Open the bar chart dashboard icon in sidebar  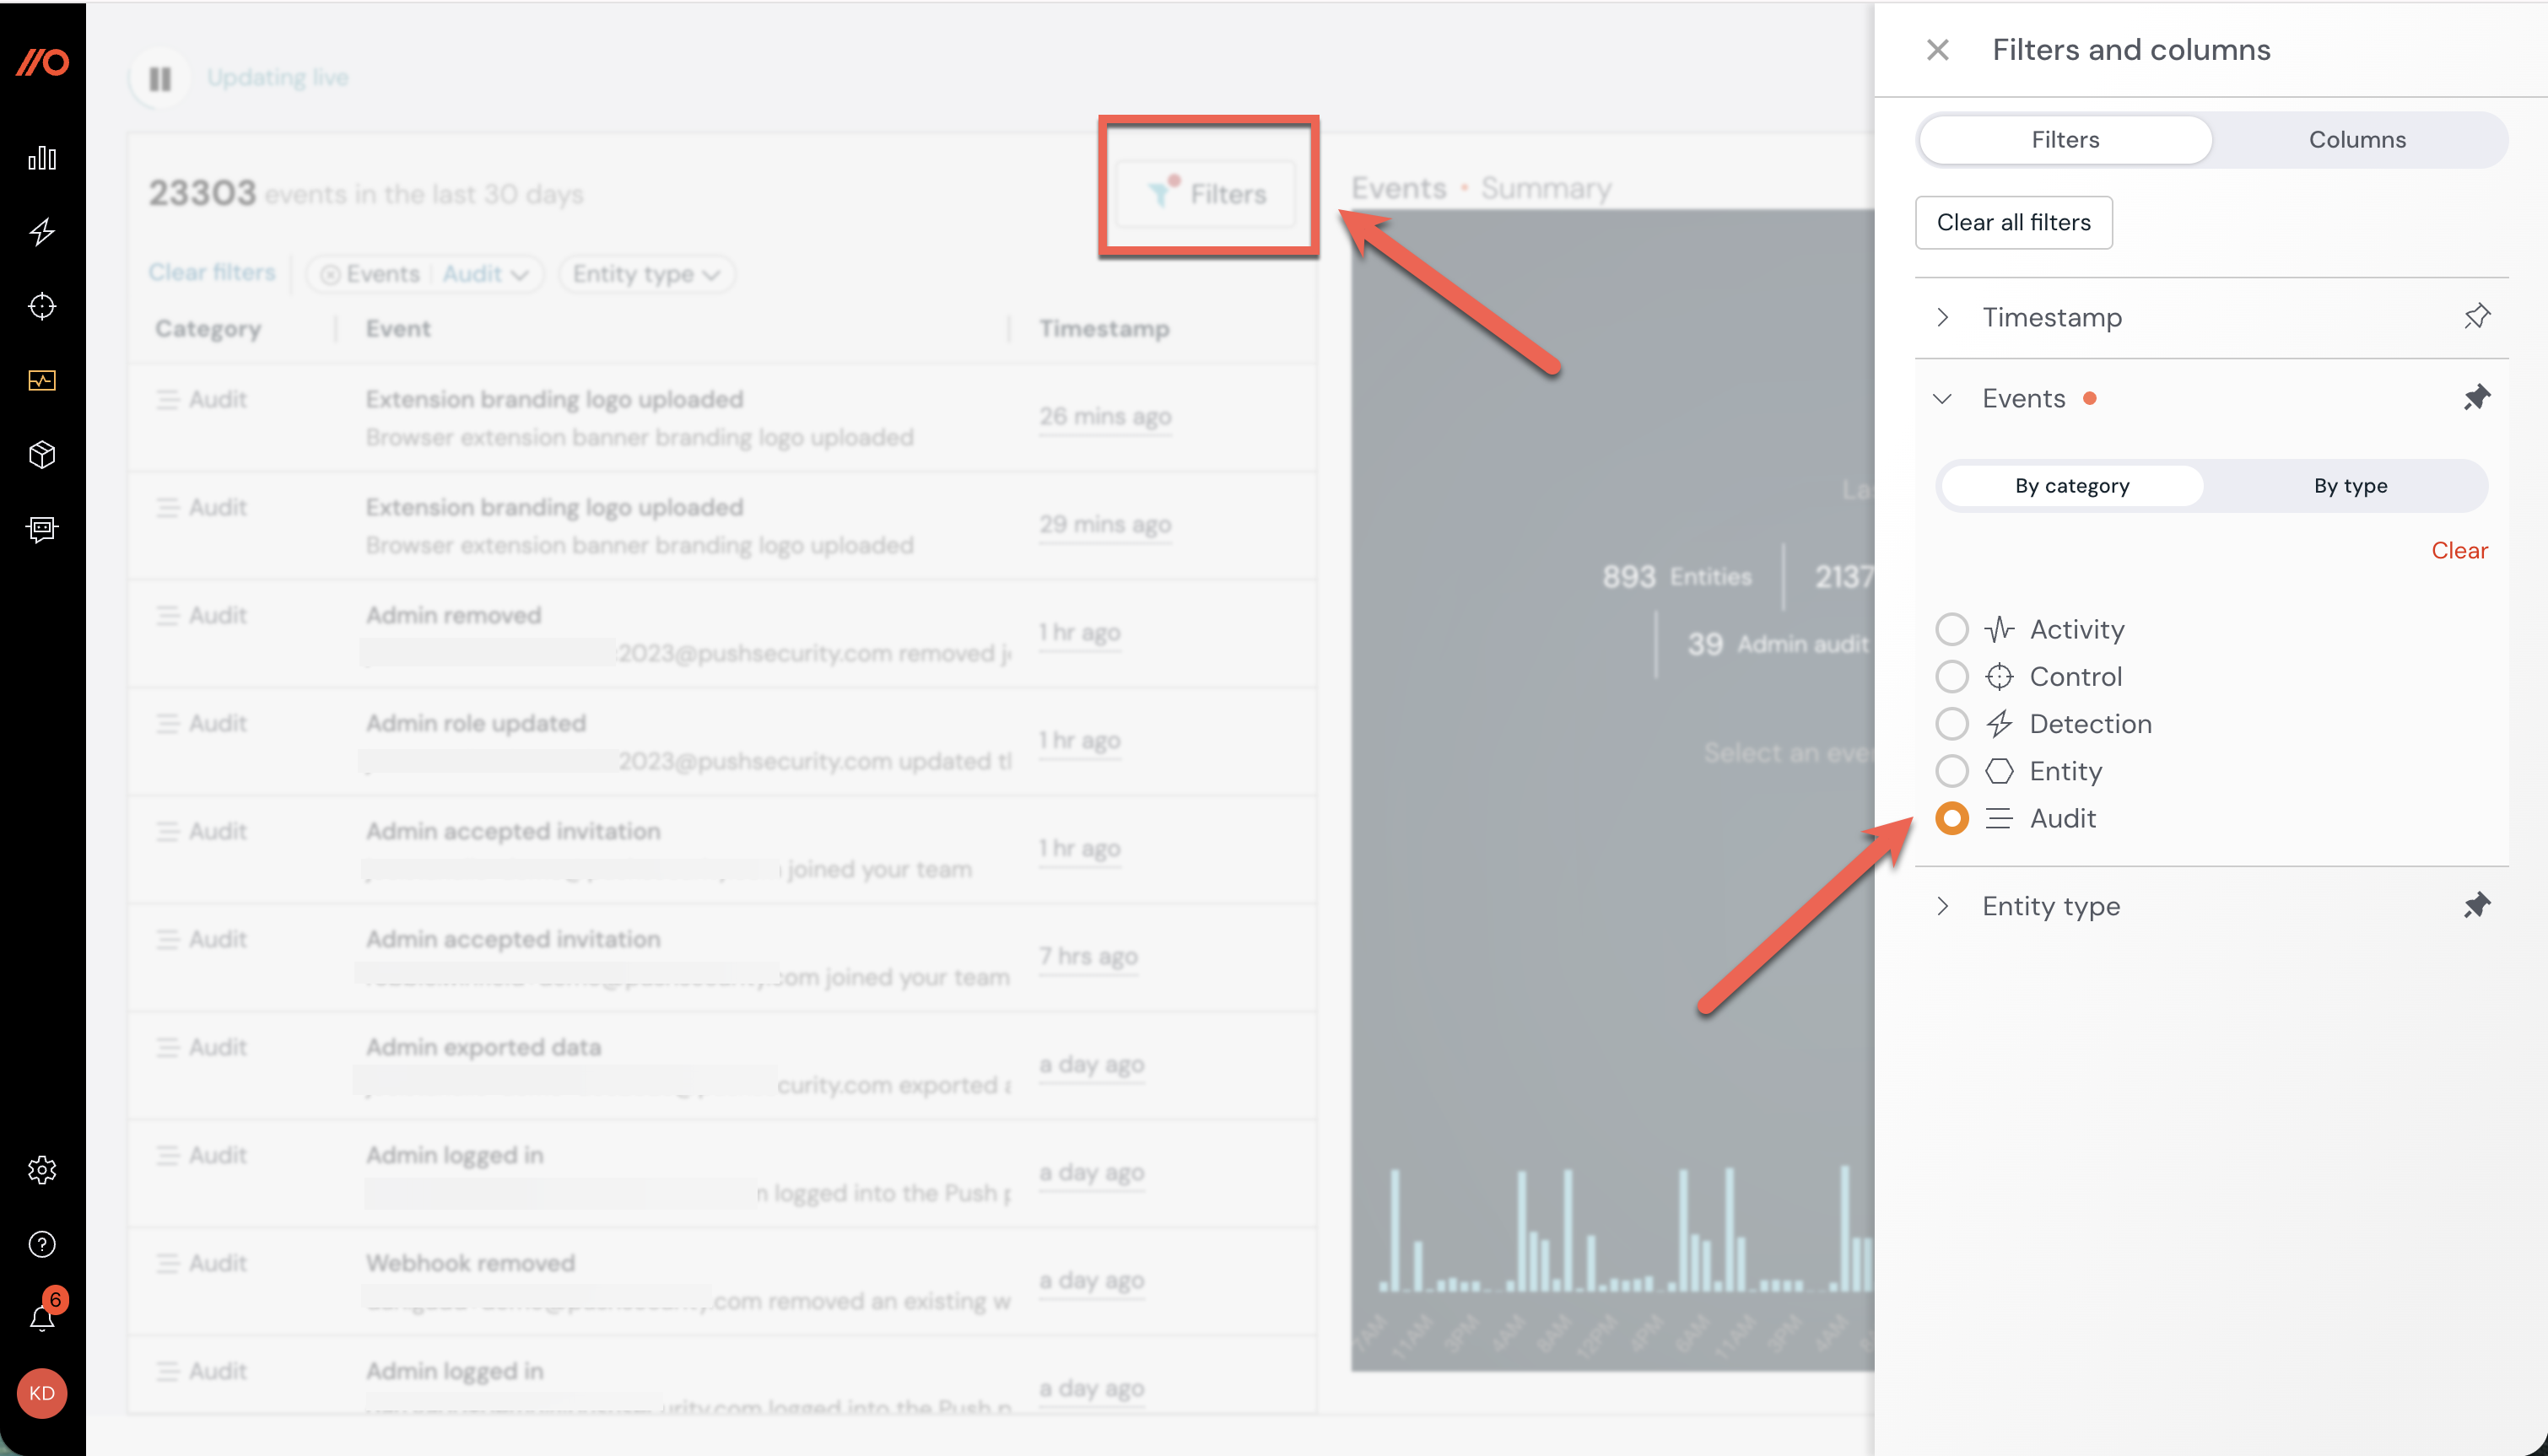42,158
